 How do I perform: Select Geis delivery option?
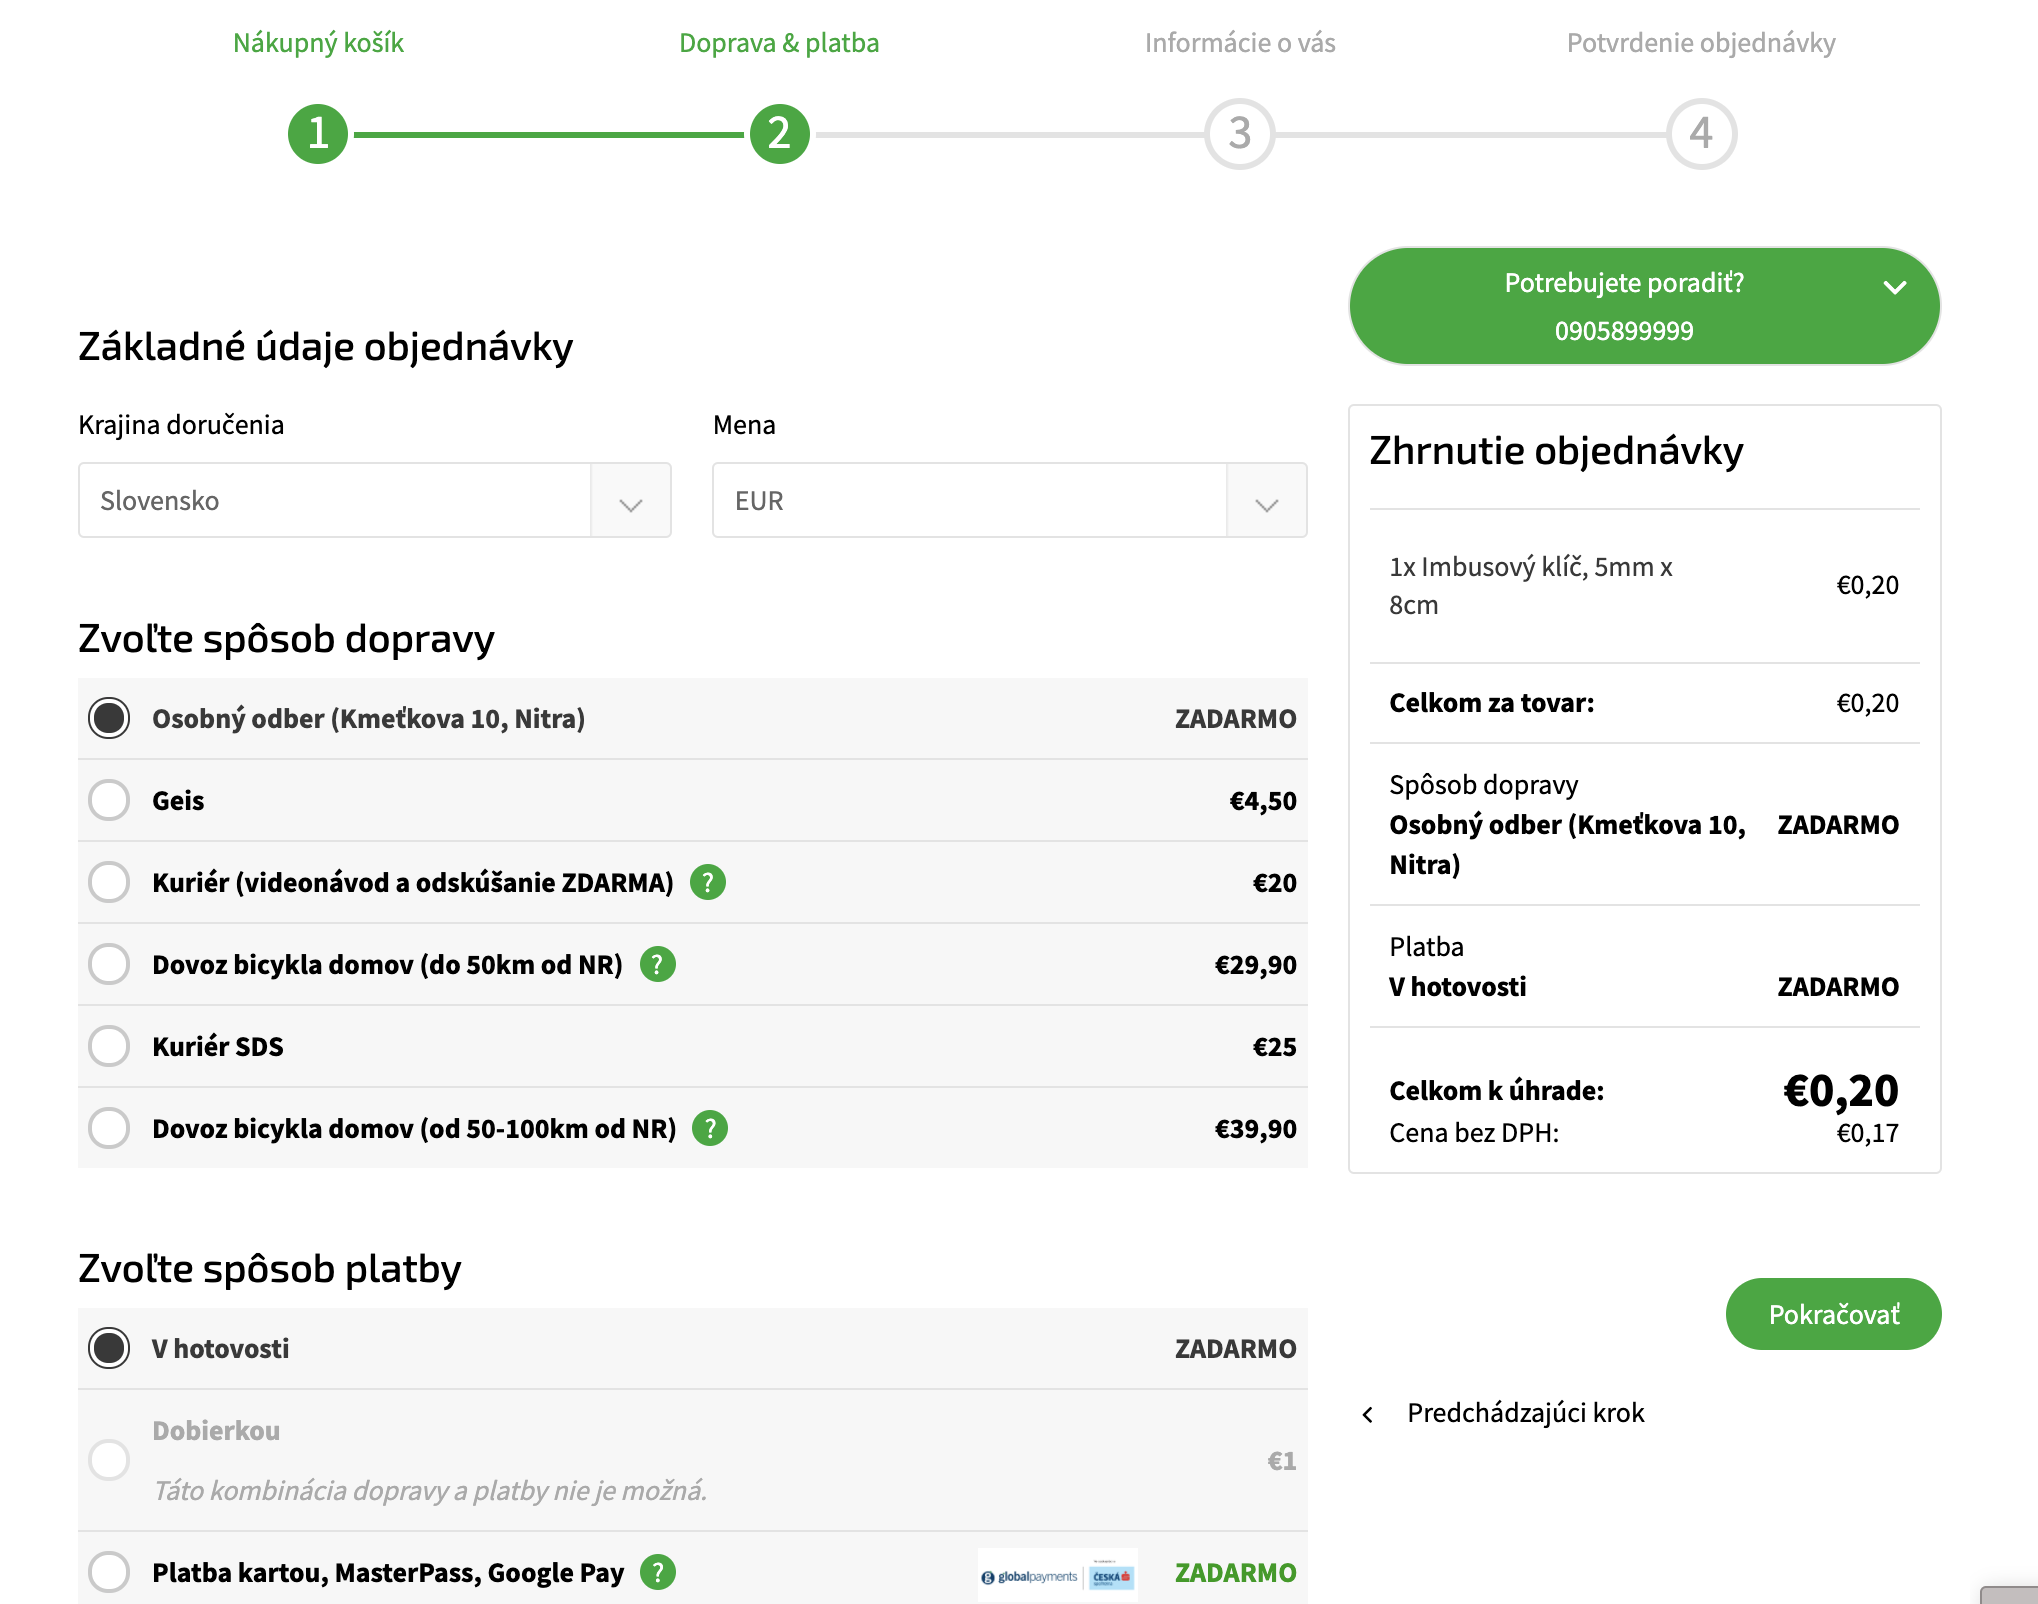point(109,800)
